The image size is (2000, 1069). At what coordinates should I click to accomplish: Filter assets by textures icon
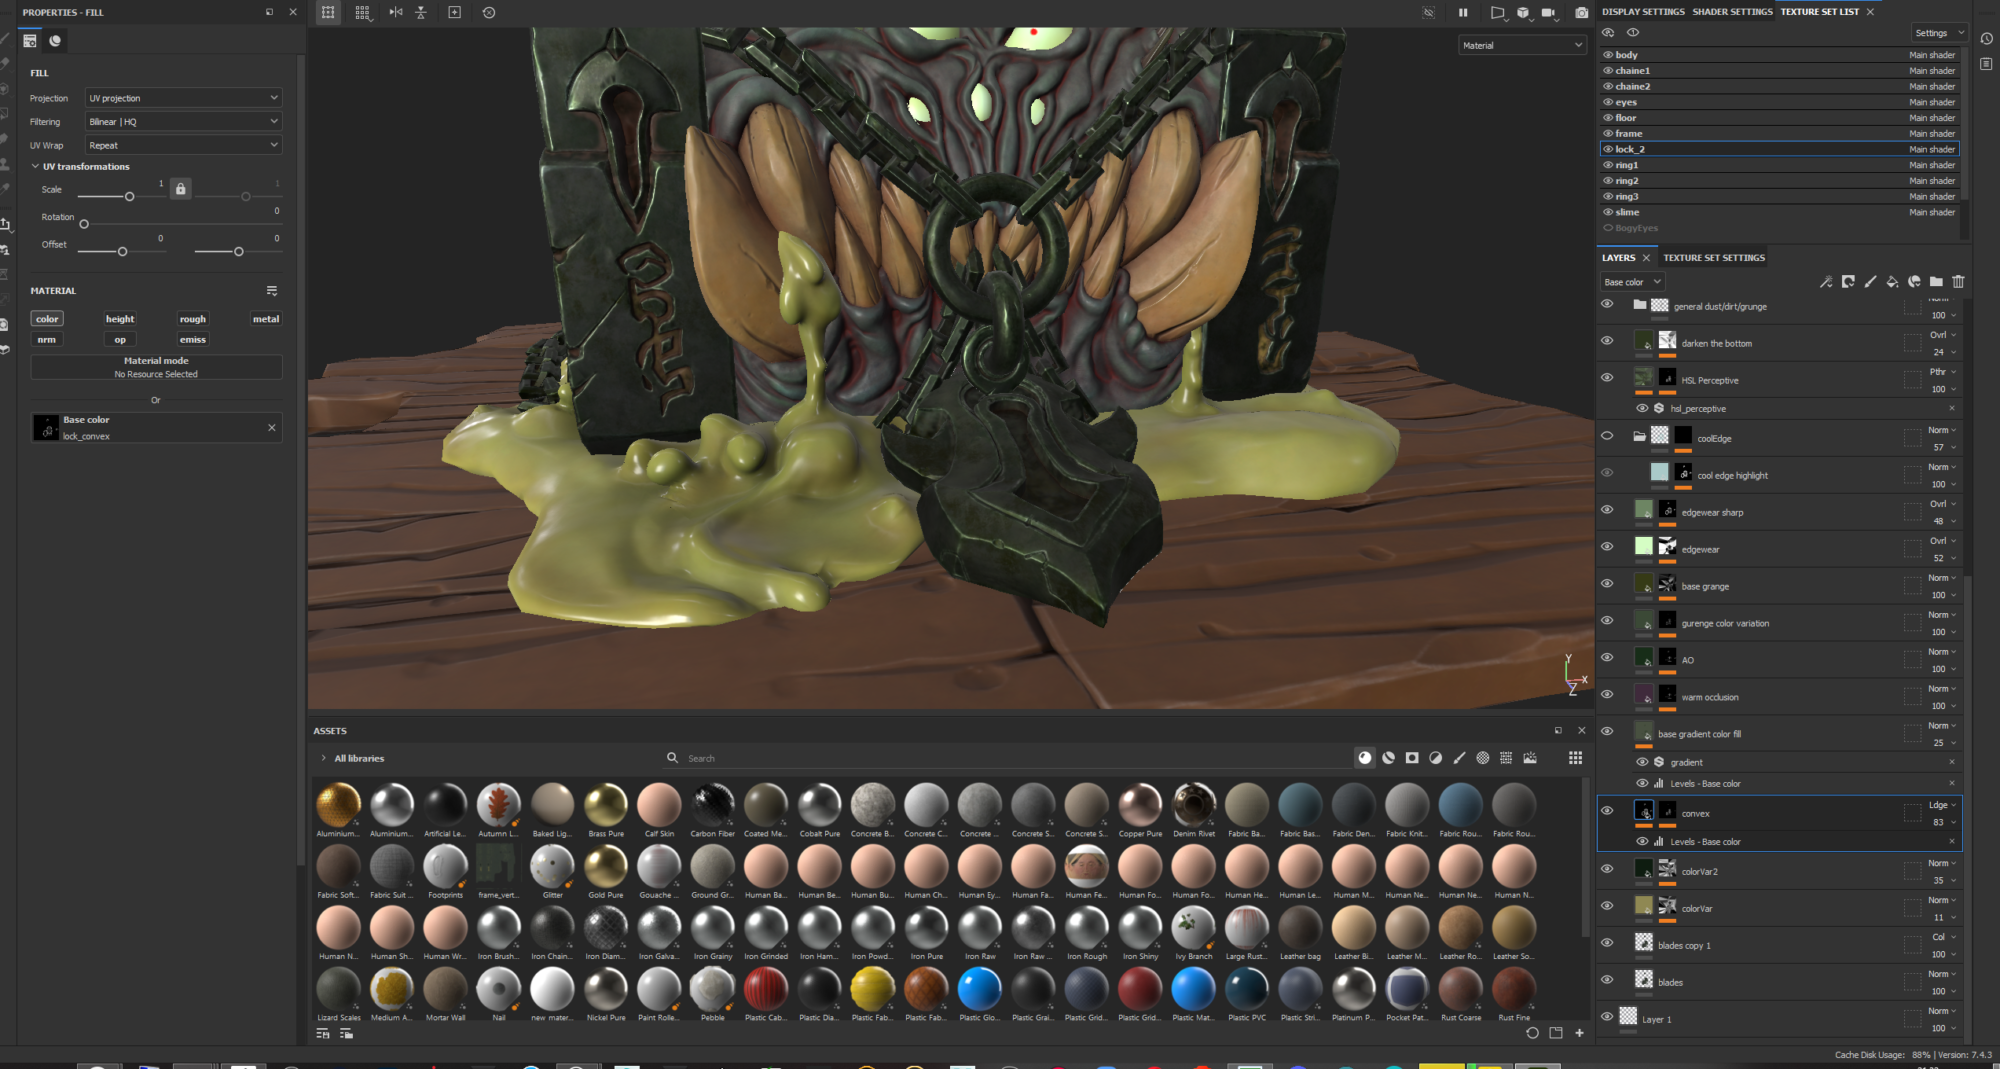pos(1506,758)
